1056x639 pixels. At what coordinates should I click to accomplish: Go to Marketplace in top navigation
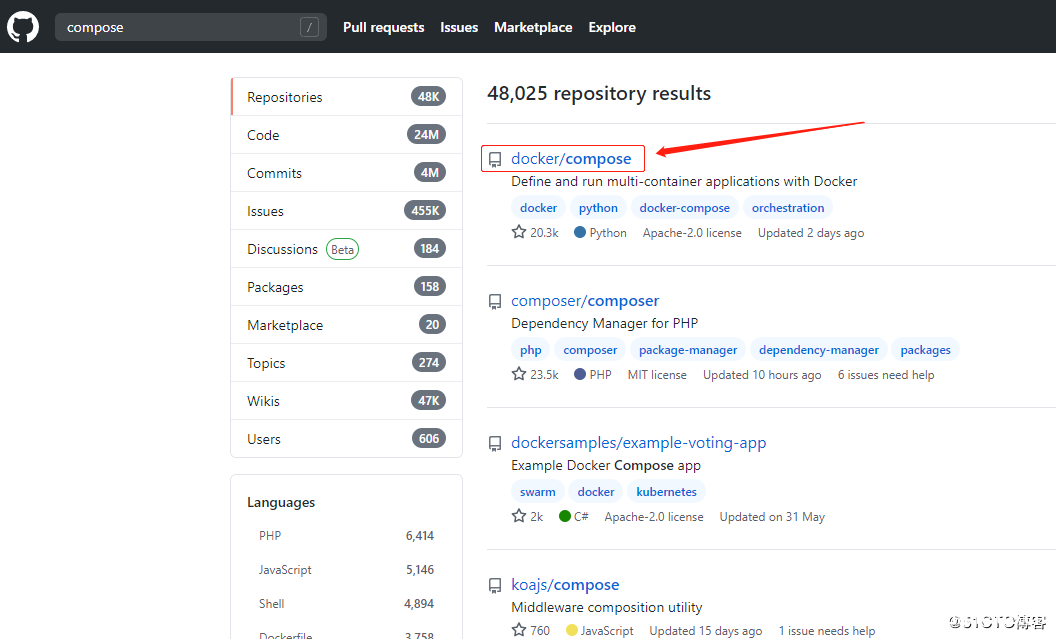[533, 27]
